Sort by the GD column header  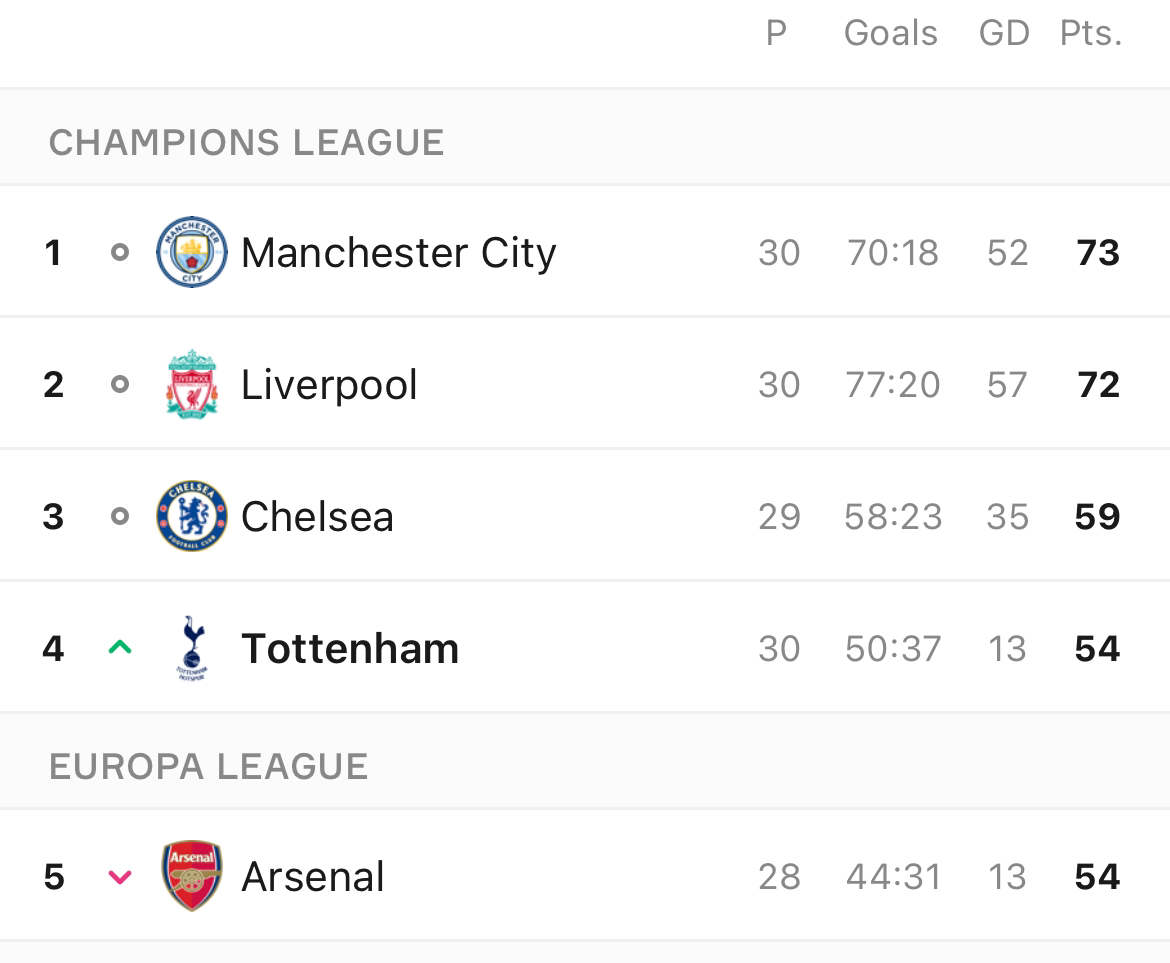(1004, 34)
